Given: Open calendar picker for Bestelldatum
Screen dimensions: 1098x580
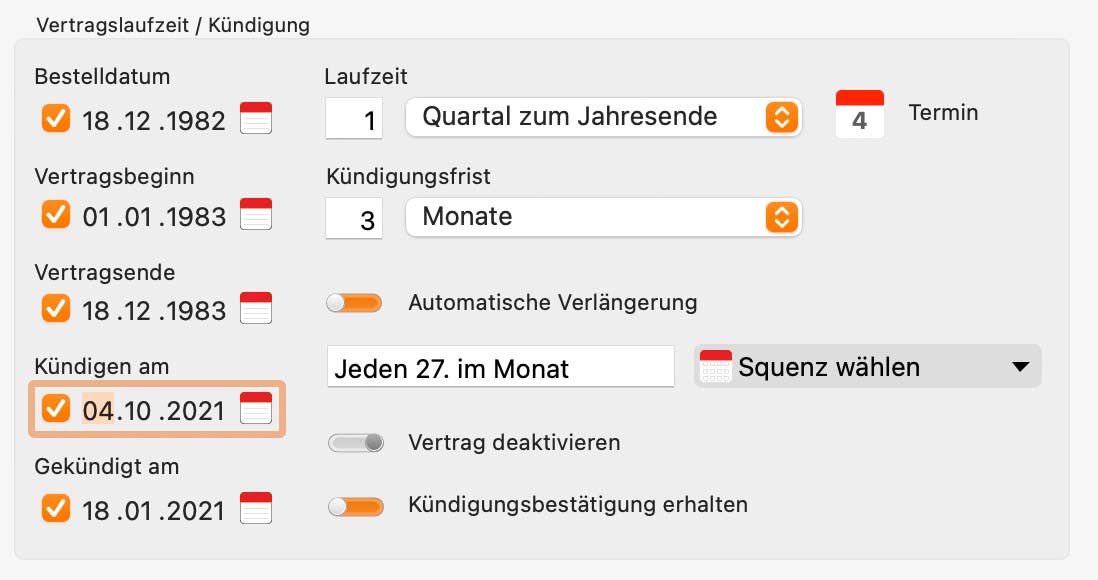Looking at the screenshot, I should pyautogui.click(x=256, y=118).
